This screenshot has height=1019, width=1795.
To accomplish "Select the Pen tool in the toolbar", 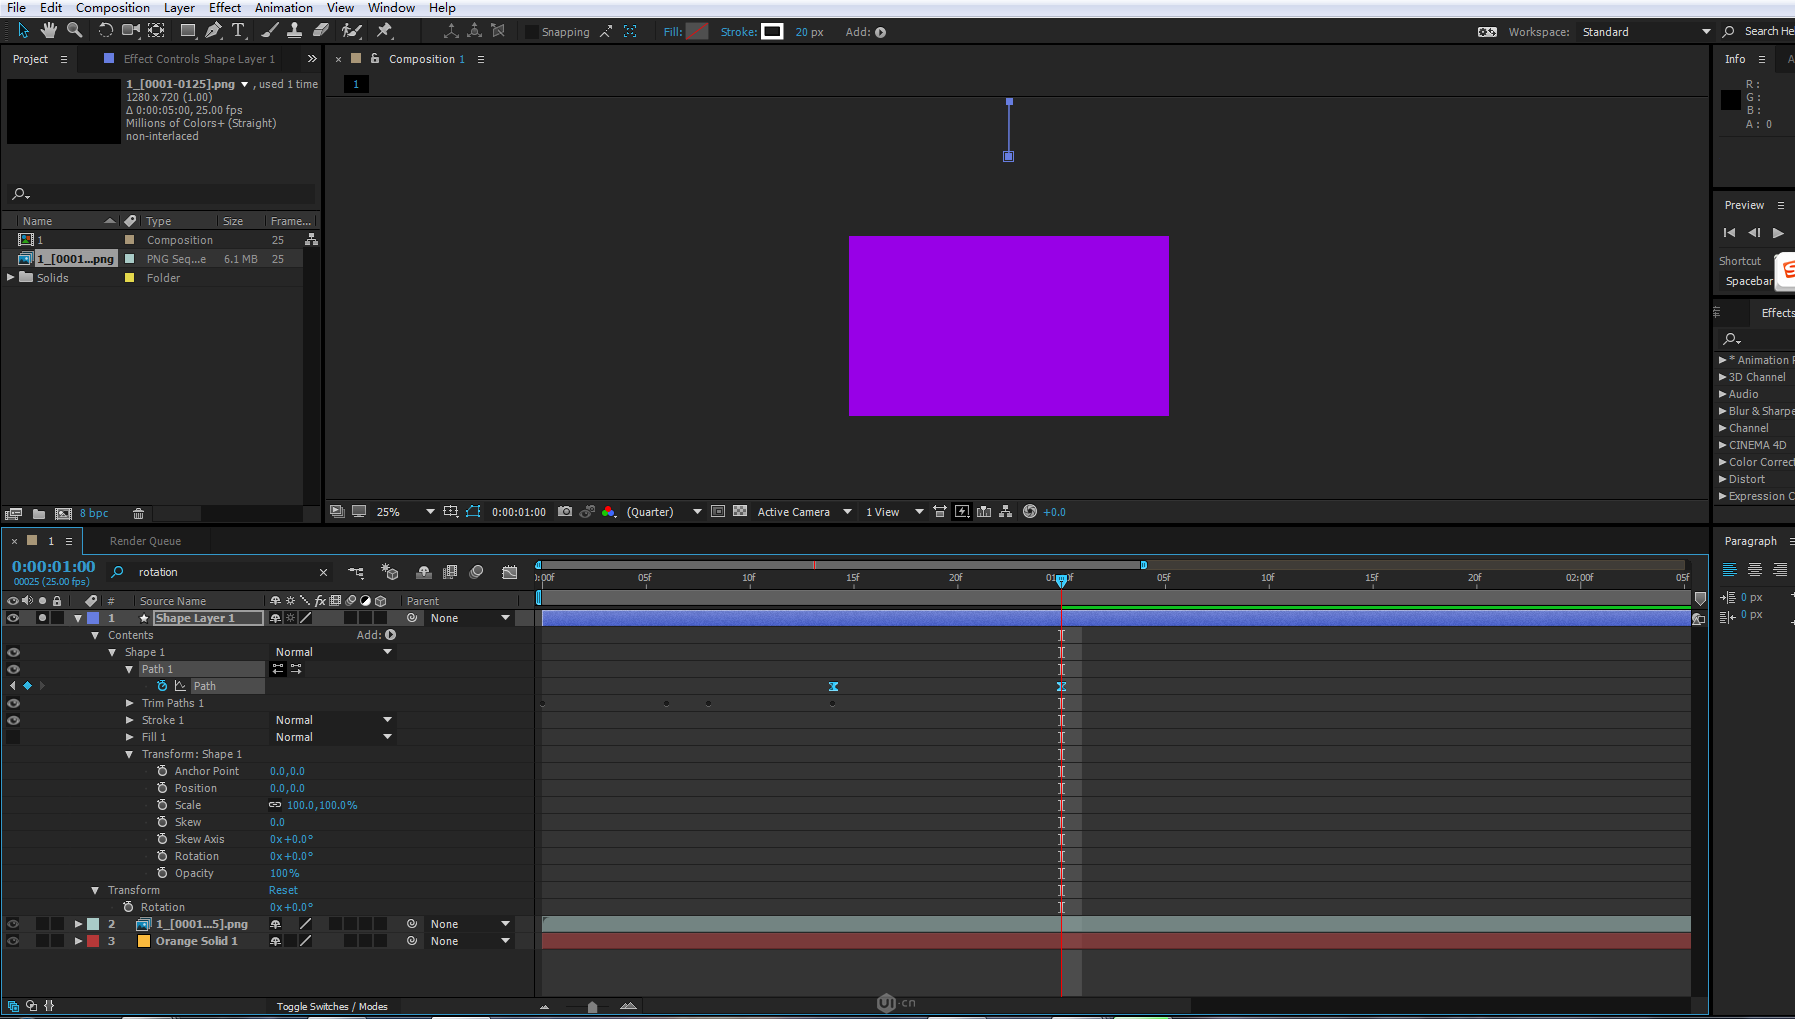I will click(213, 31).
